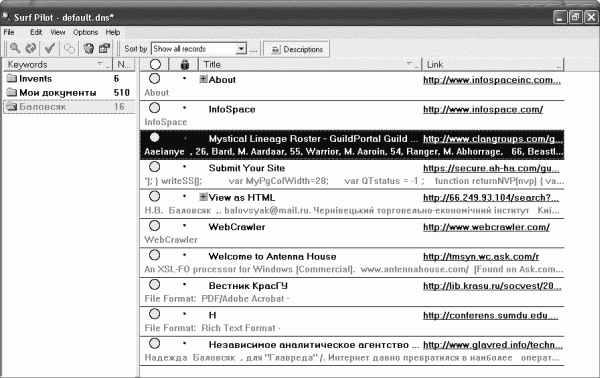Select the Мои документы keyword folder

coord(68,93)
